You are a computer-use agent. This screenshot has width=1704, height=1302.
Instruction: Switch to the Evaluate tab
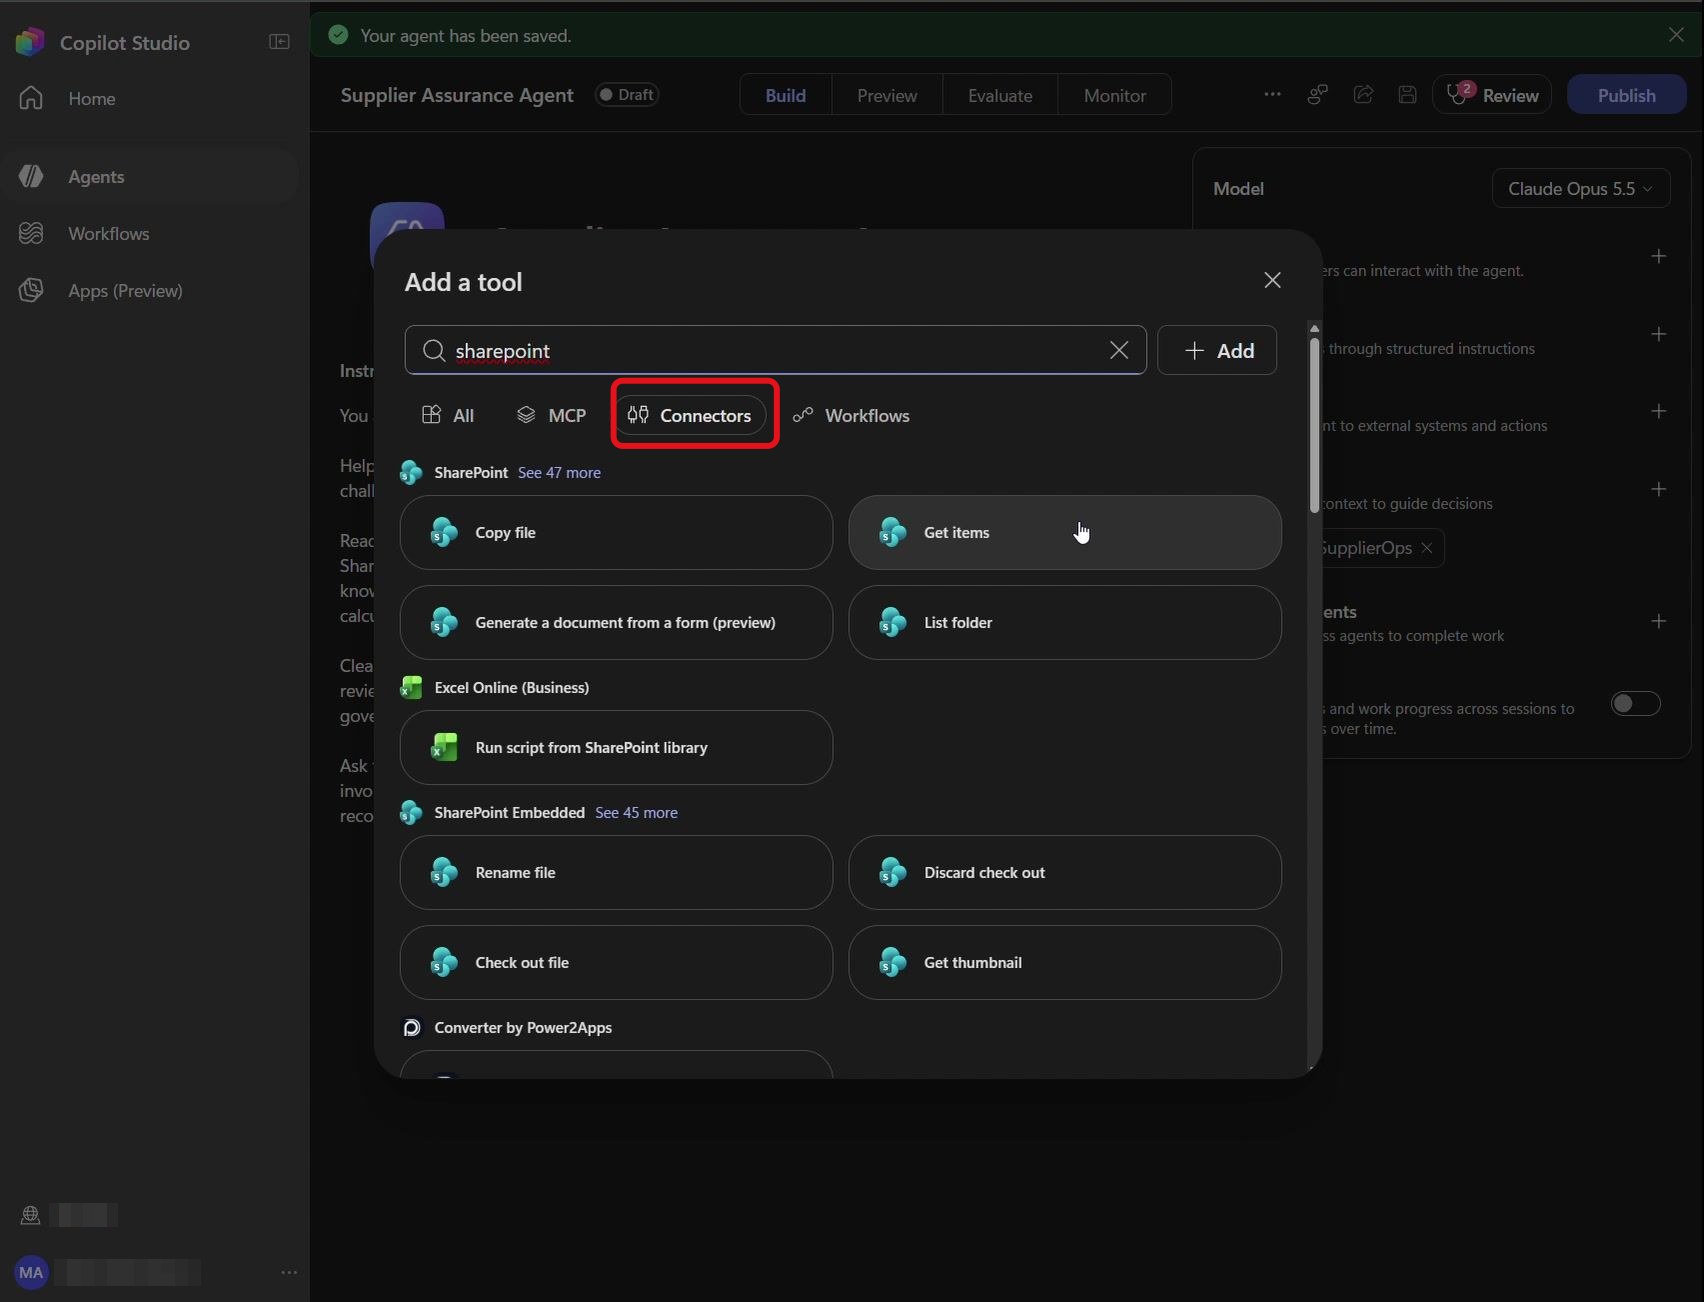(x=999, y=95)
